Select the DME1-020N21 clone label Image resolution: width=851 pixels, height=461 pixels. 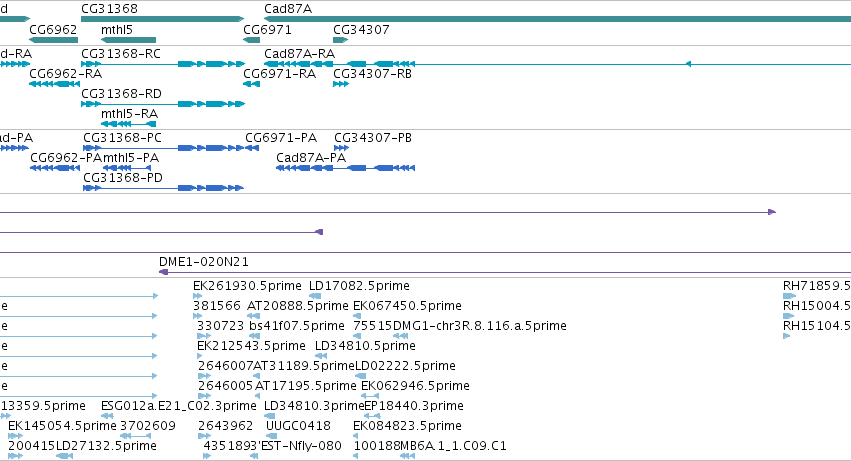[204, 262]
